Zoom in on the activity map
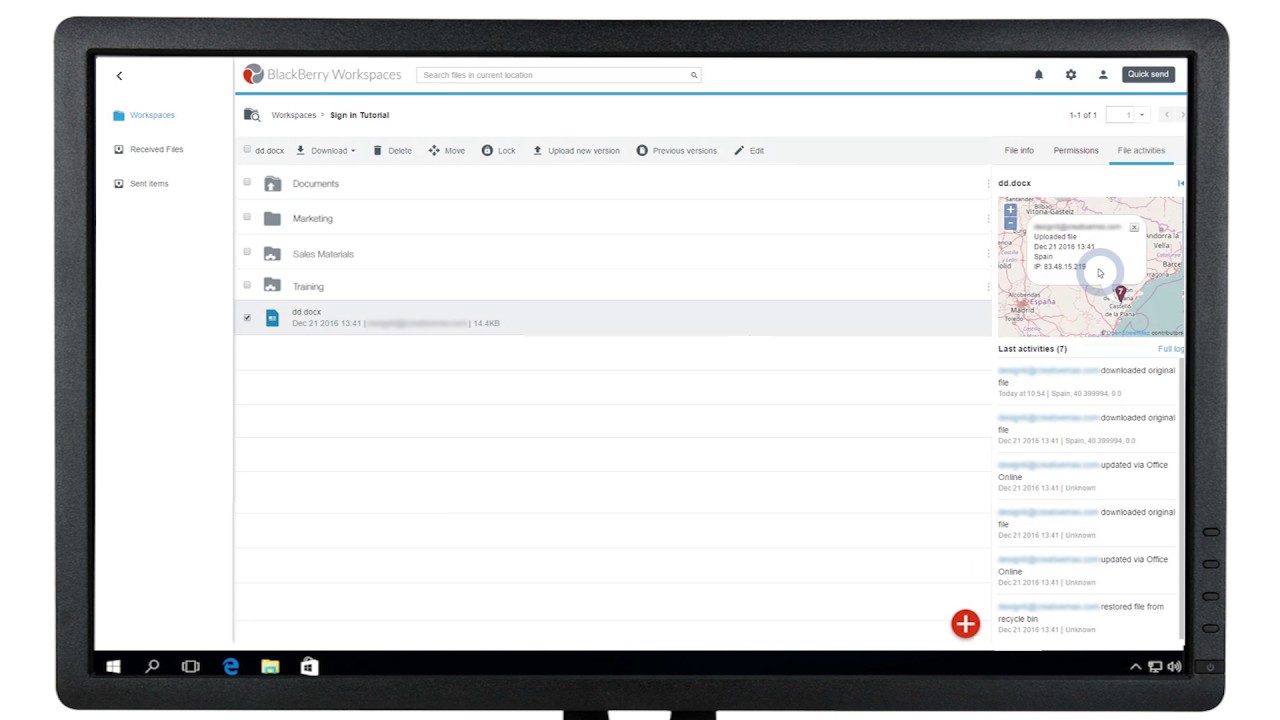Viewport: 1280px width, 720px height. pyautogui.click(x=1010, y=210)
